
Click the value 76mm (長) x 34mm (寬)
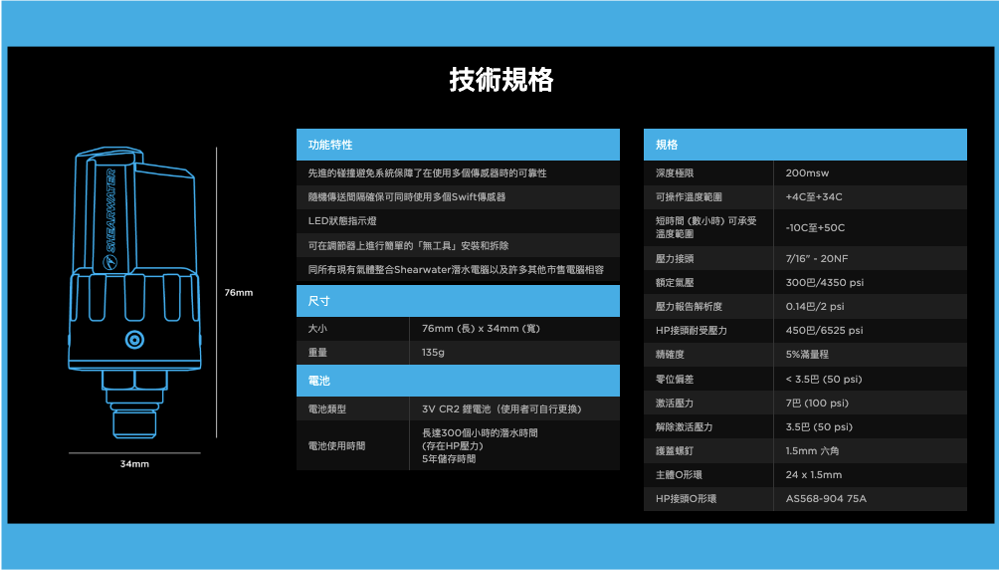(481, 329)
